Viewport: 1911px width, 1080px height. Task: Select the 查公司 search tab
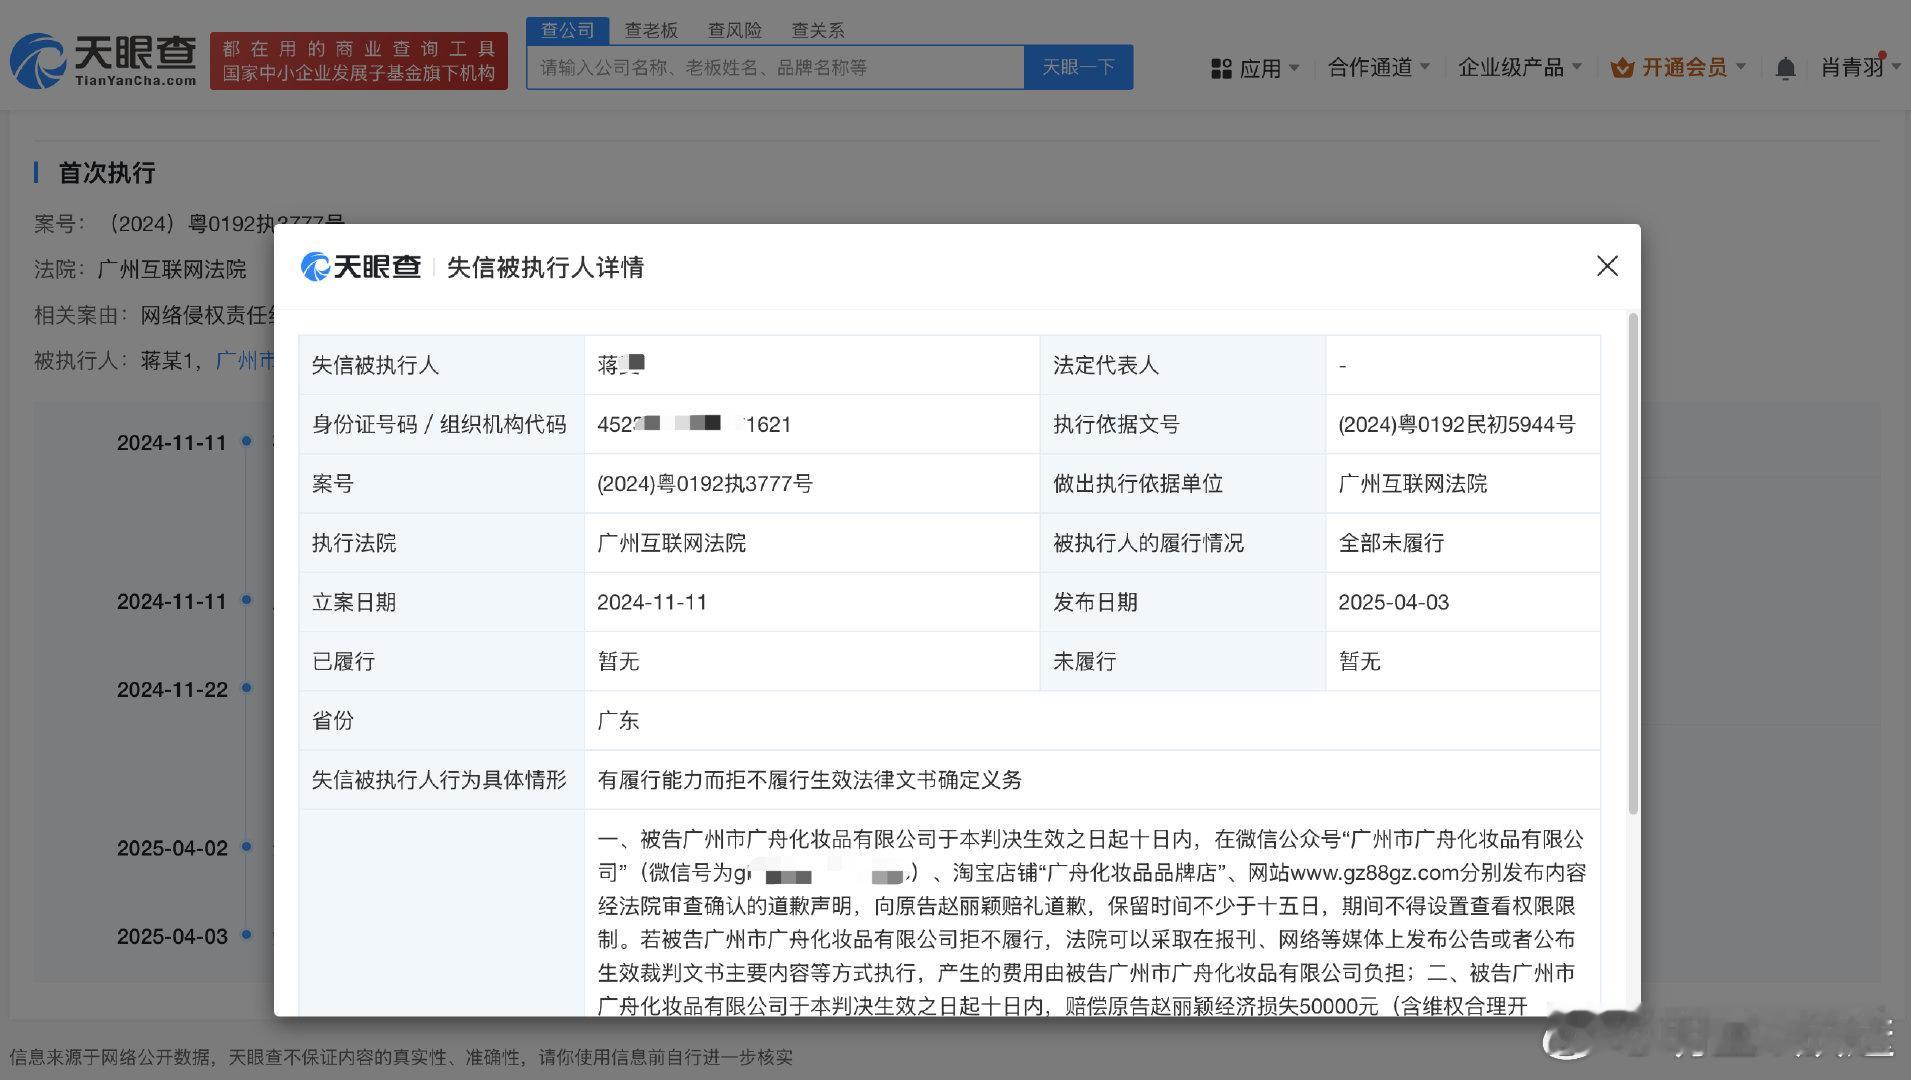click(x=568, y=30)
